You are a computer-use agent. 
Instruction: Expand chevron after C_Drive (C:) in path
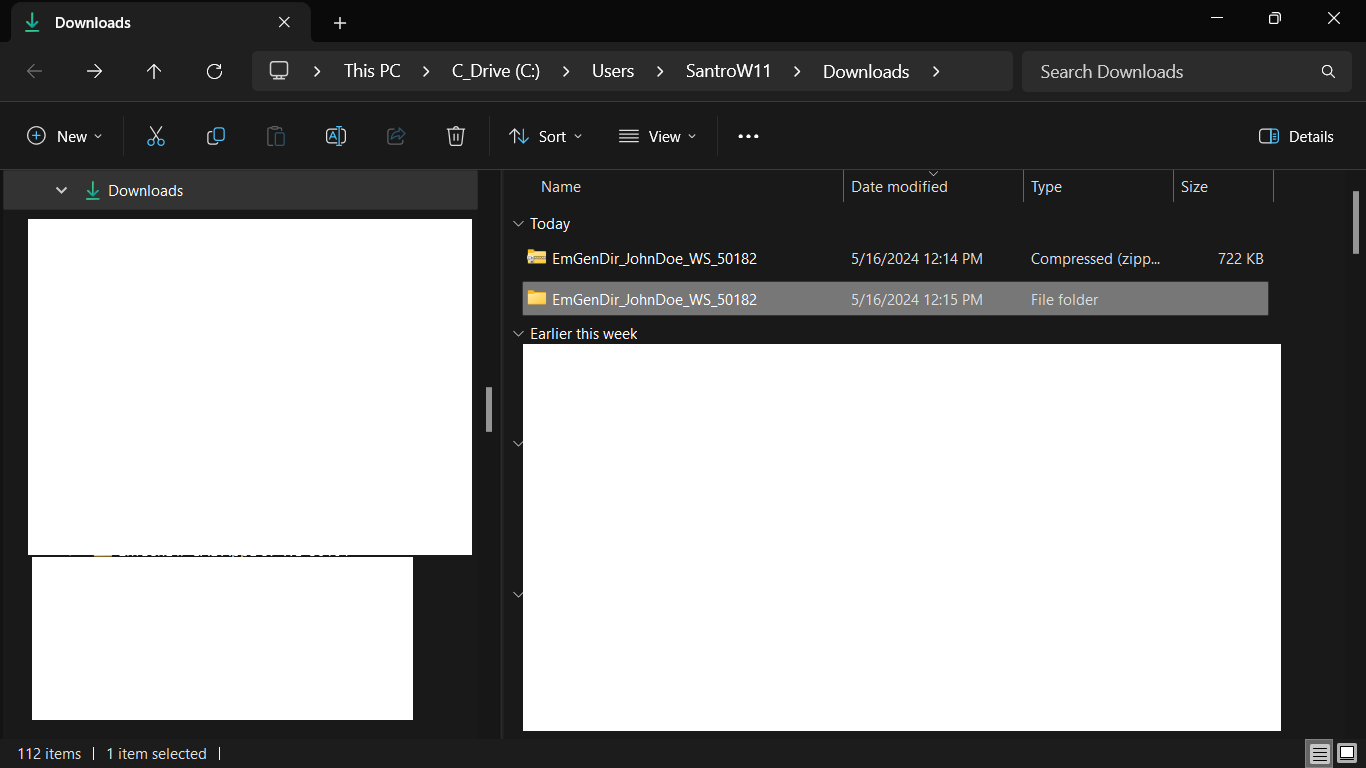(566, 71)
